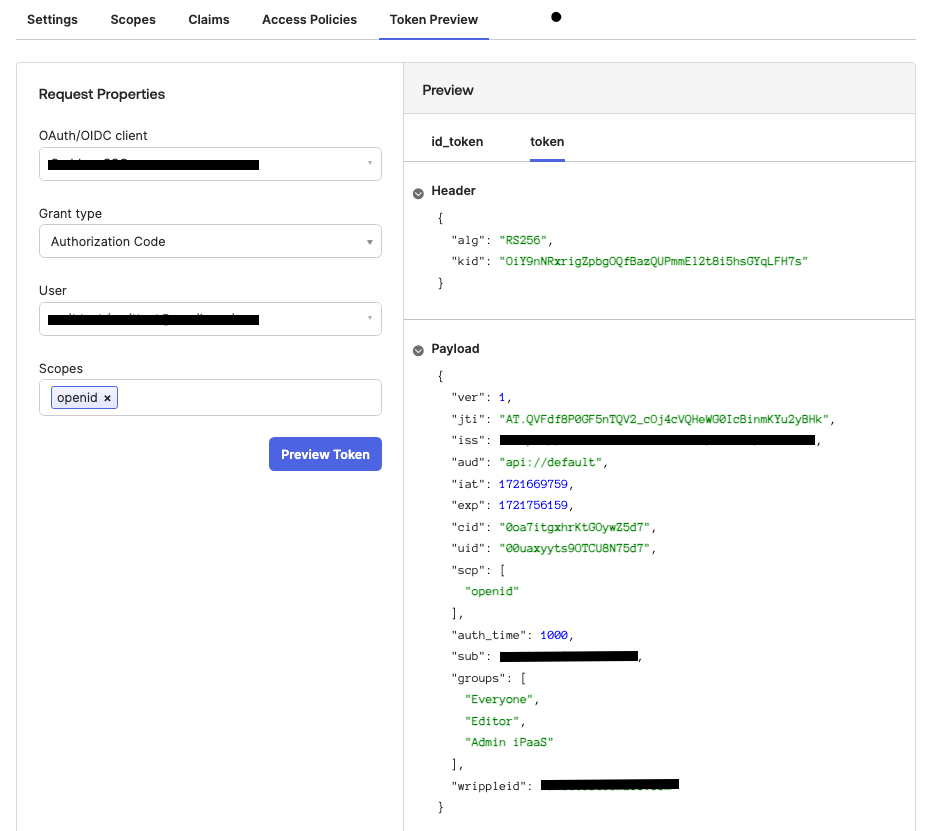Click the uid value string
The width and height of the screenshot is (939, 831).
pos(574,548)
